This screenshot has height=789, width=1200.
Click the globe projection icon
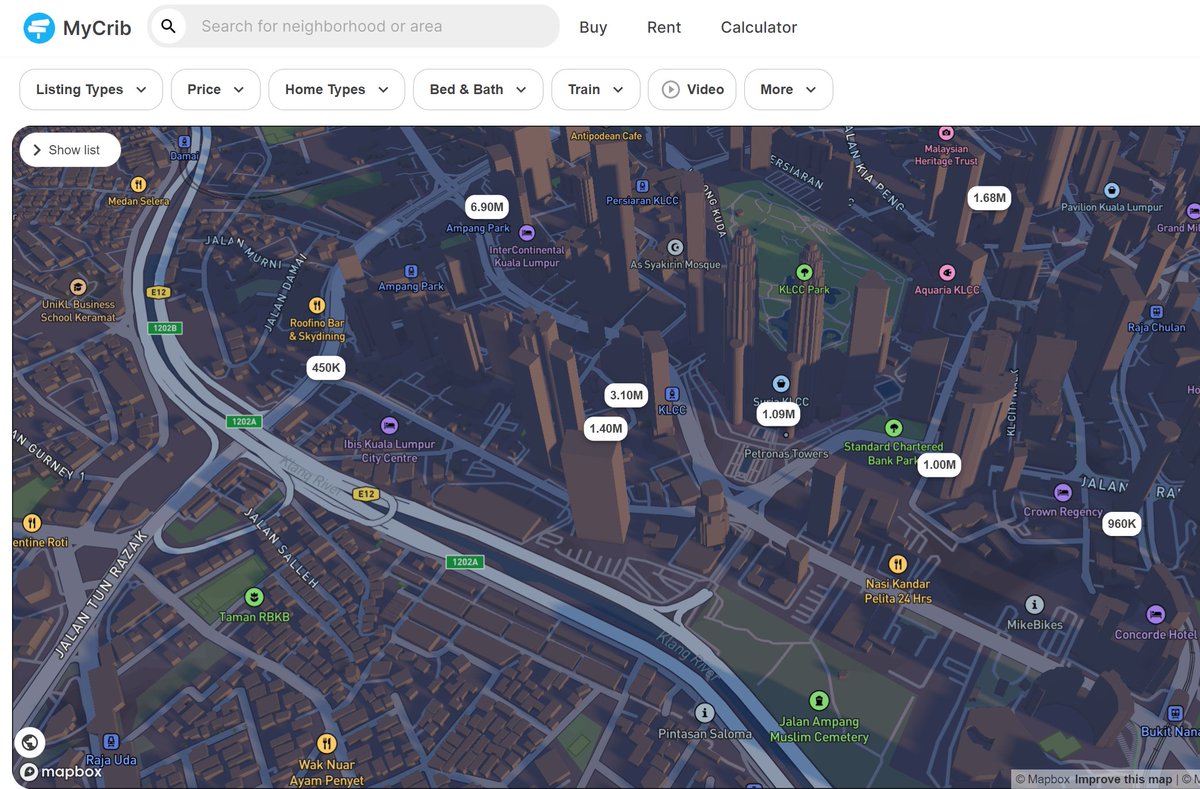(x=30, y=742)
